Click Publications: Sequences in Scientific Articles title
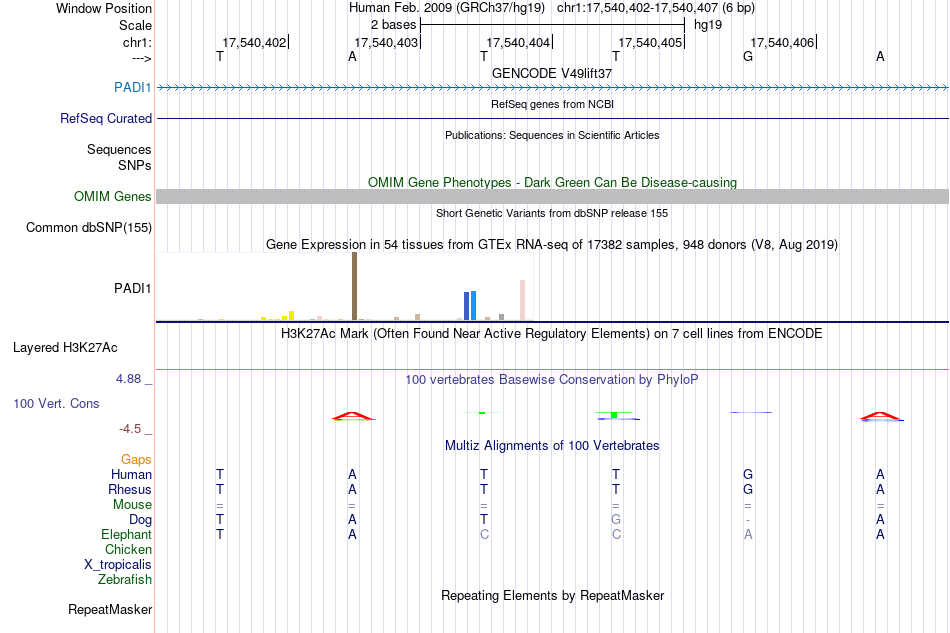Image resolution: width=950 pixels, height=633 pixels. pos(552,135)
